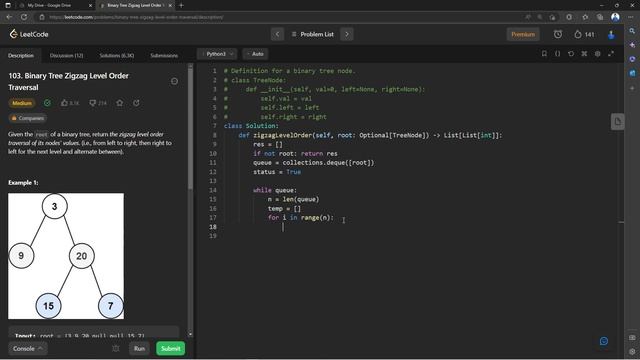This screenshot has height=360, width=640.
Task: Open browser profile avatar
Action: pyautogui.click(x=615, y=17)
